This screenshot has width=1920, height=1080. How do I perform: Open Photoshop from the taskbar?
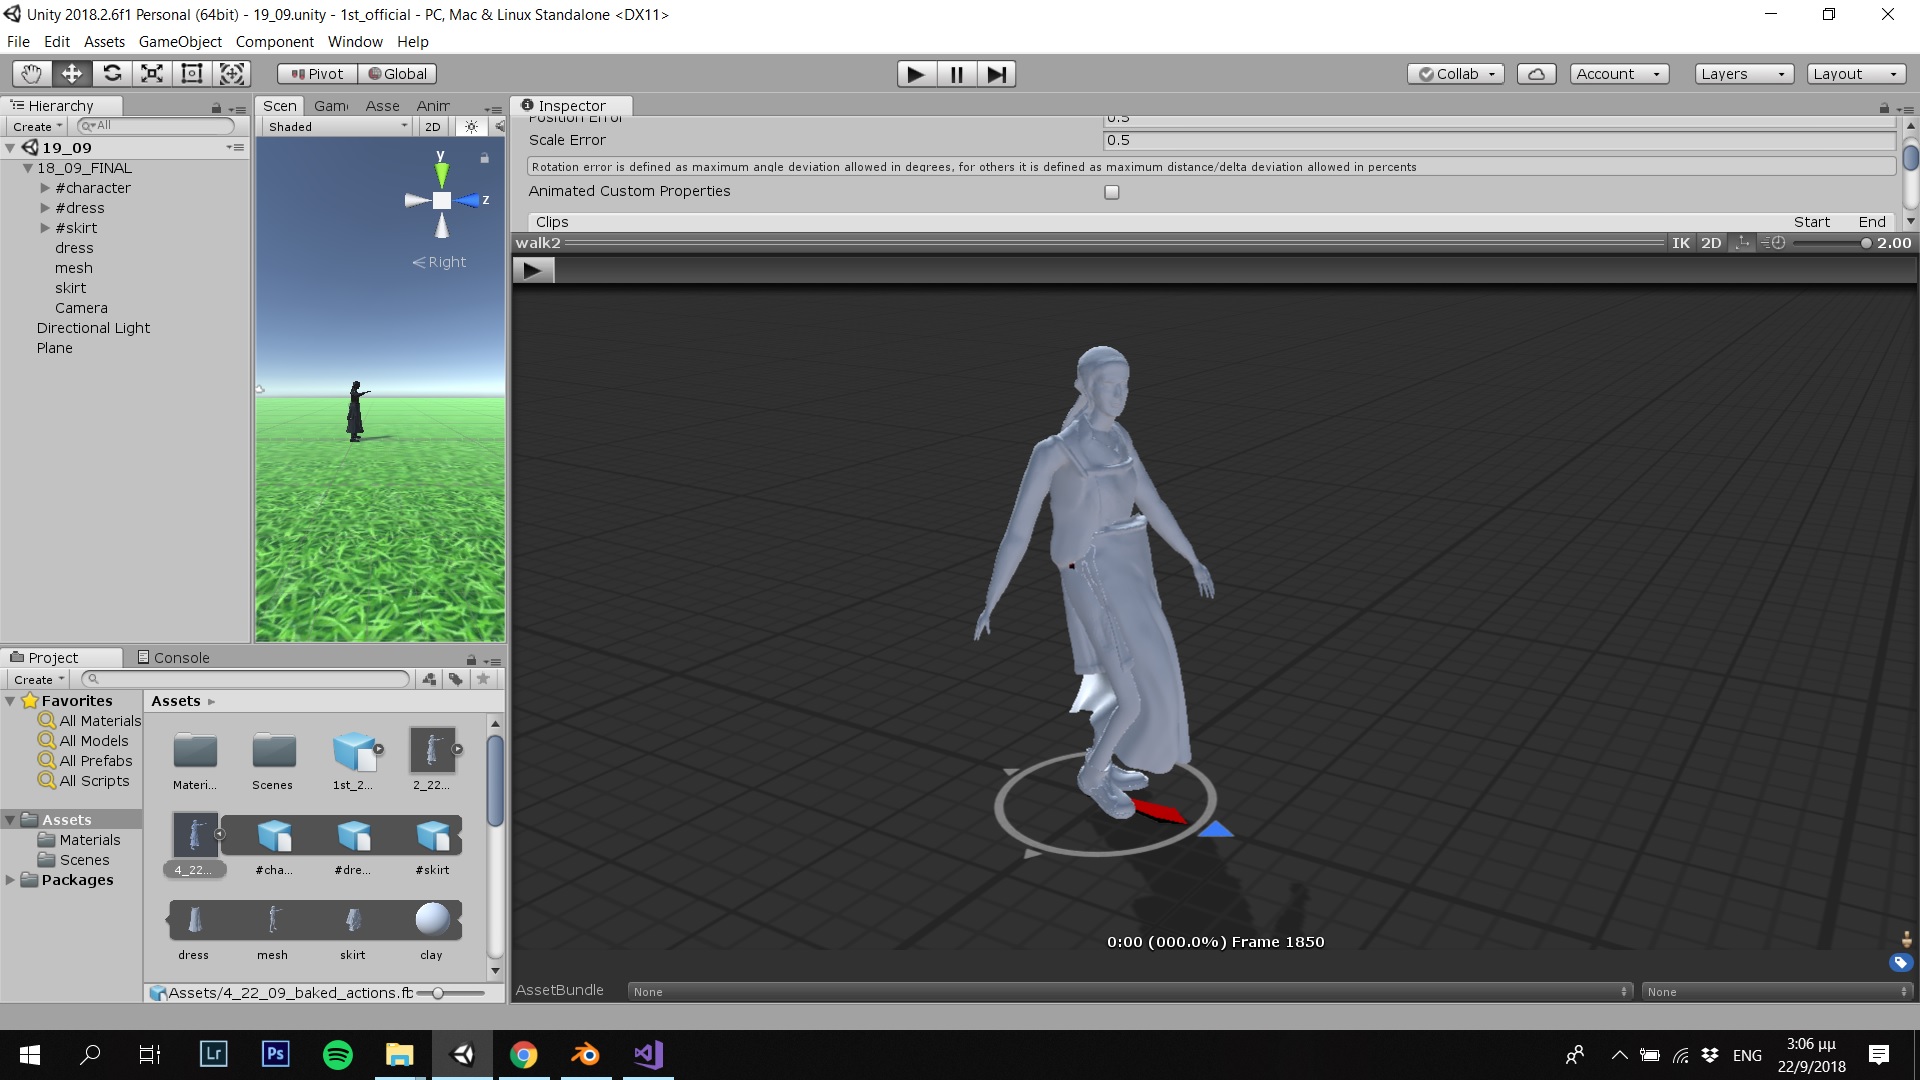(276, 1055)
